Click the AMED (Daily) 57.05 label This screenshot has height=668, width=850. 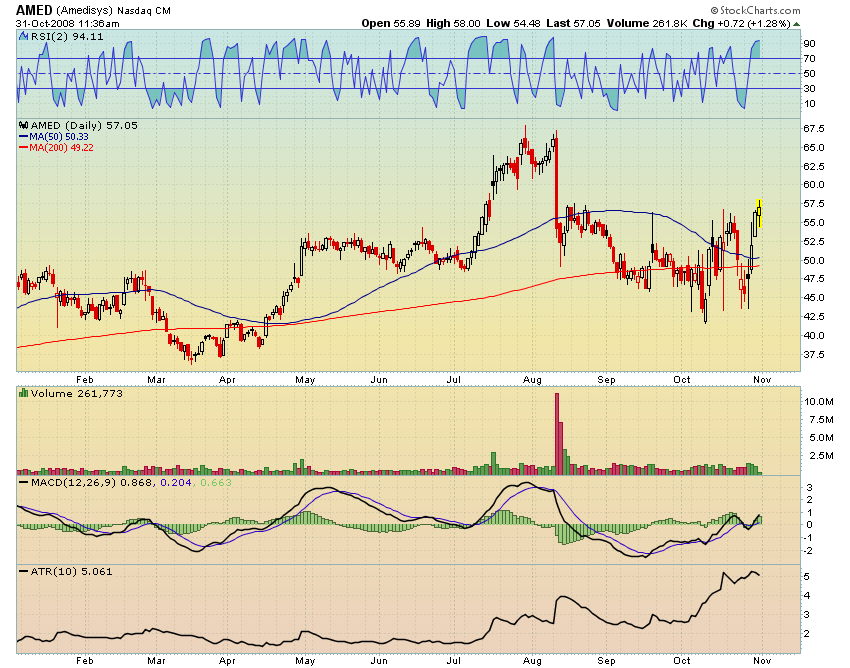click(84, 126)
